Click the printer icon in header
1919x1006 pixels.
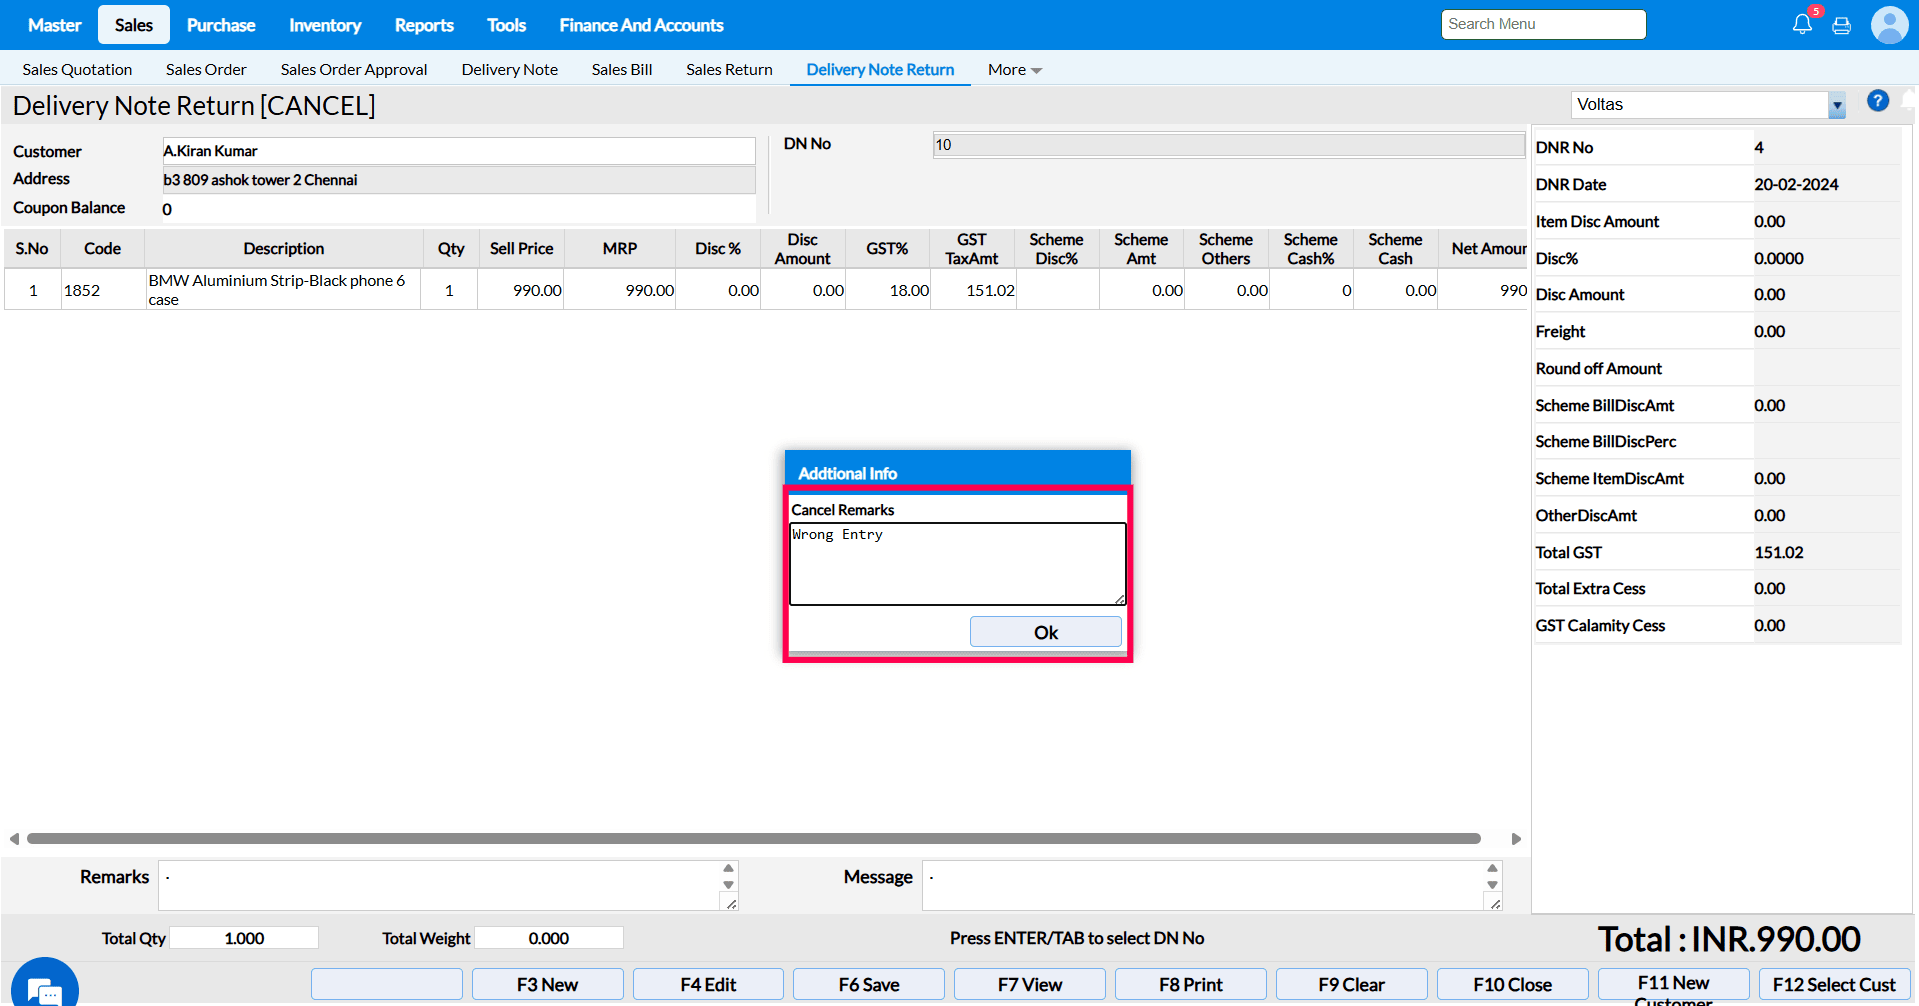(x=1842, y=25)
